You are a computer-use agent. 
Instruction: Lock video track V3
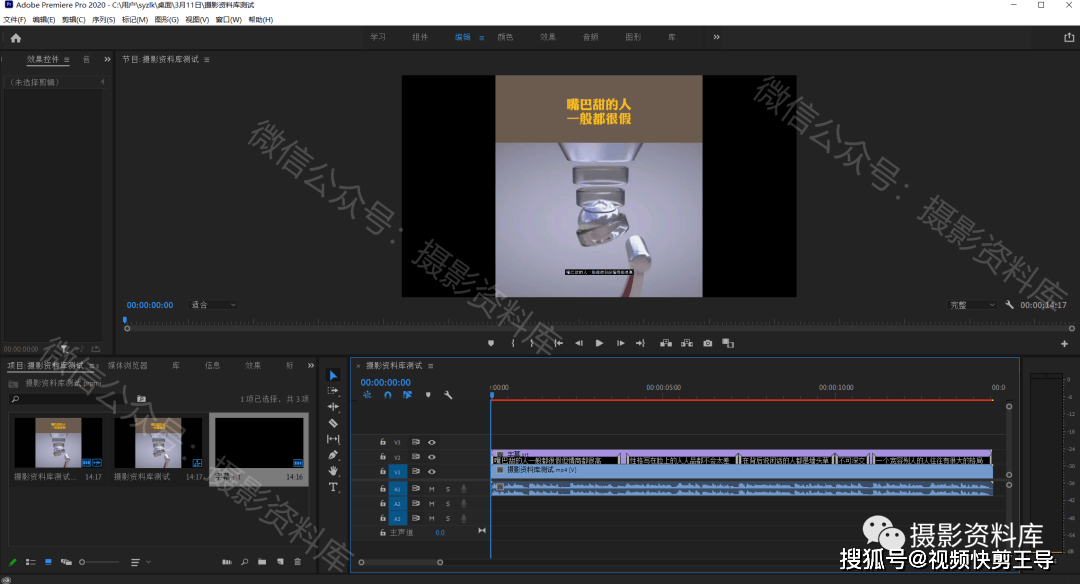pos(382,441)
